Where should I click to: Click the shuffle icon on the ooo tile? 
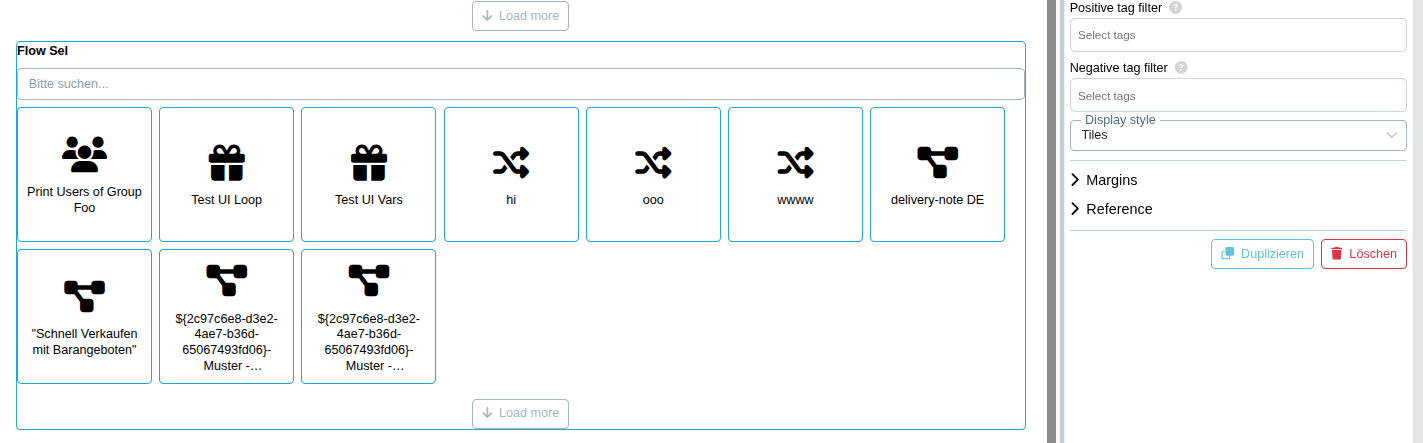click(x=653, y=162)
